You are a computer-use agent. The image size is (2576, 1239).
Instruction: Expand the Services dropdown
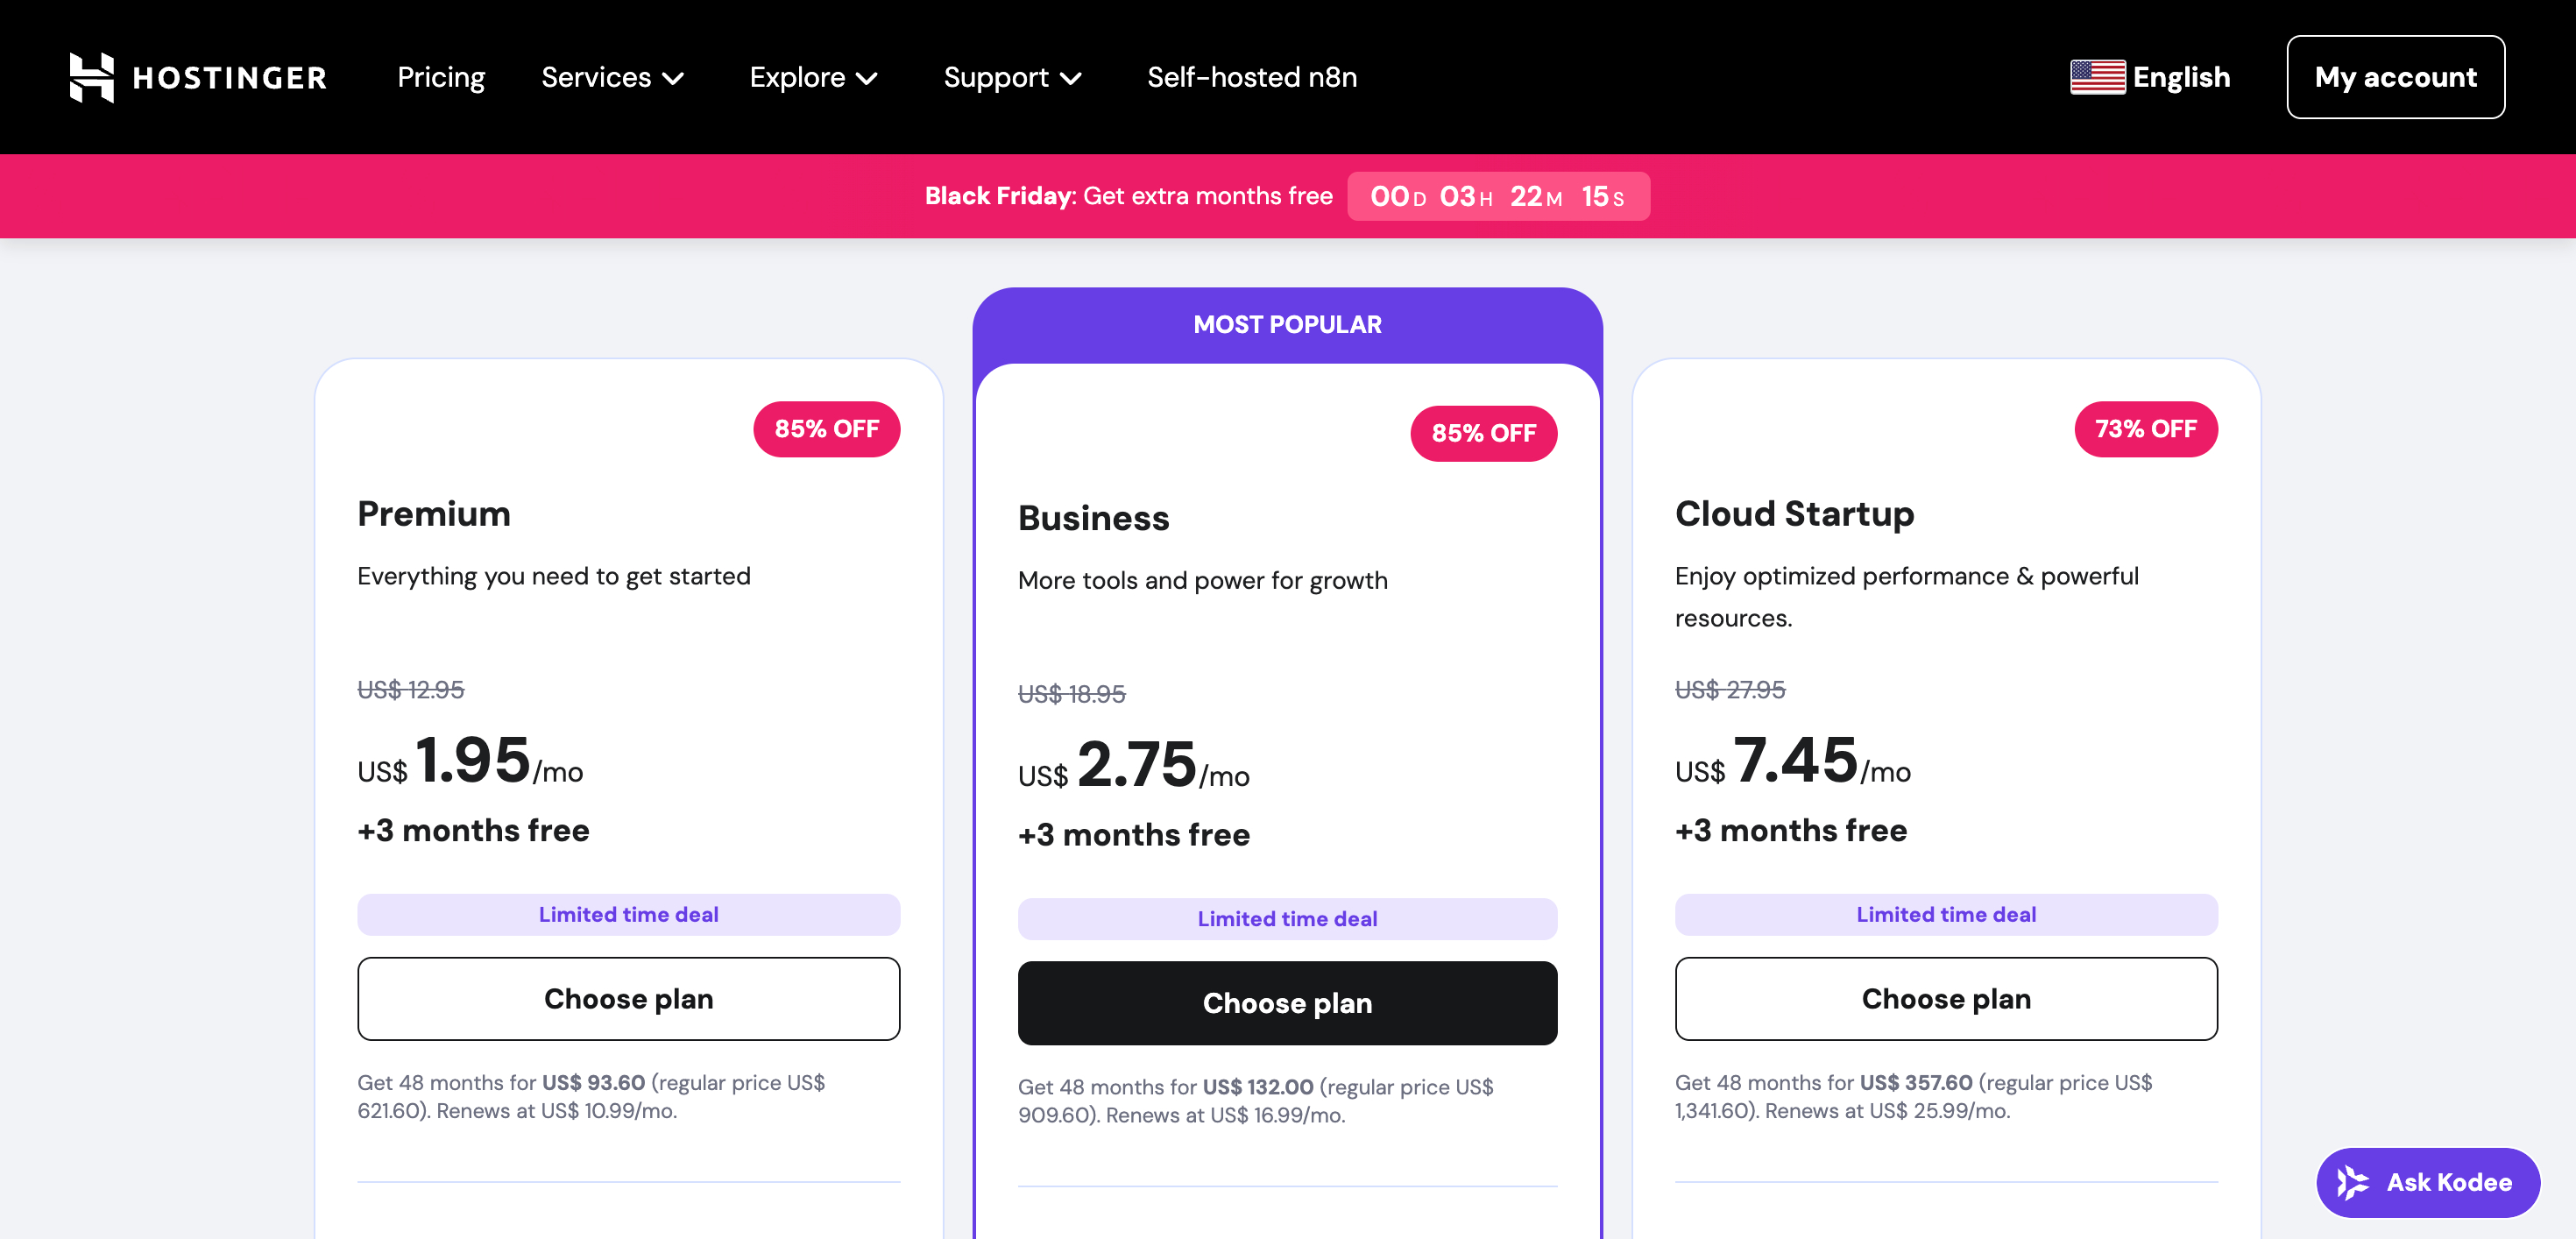(611, 77)
